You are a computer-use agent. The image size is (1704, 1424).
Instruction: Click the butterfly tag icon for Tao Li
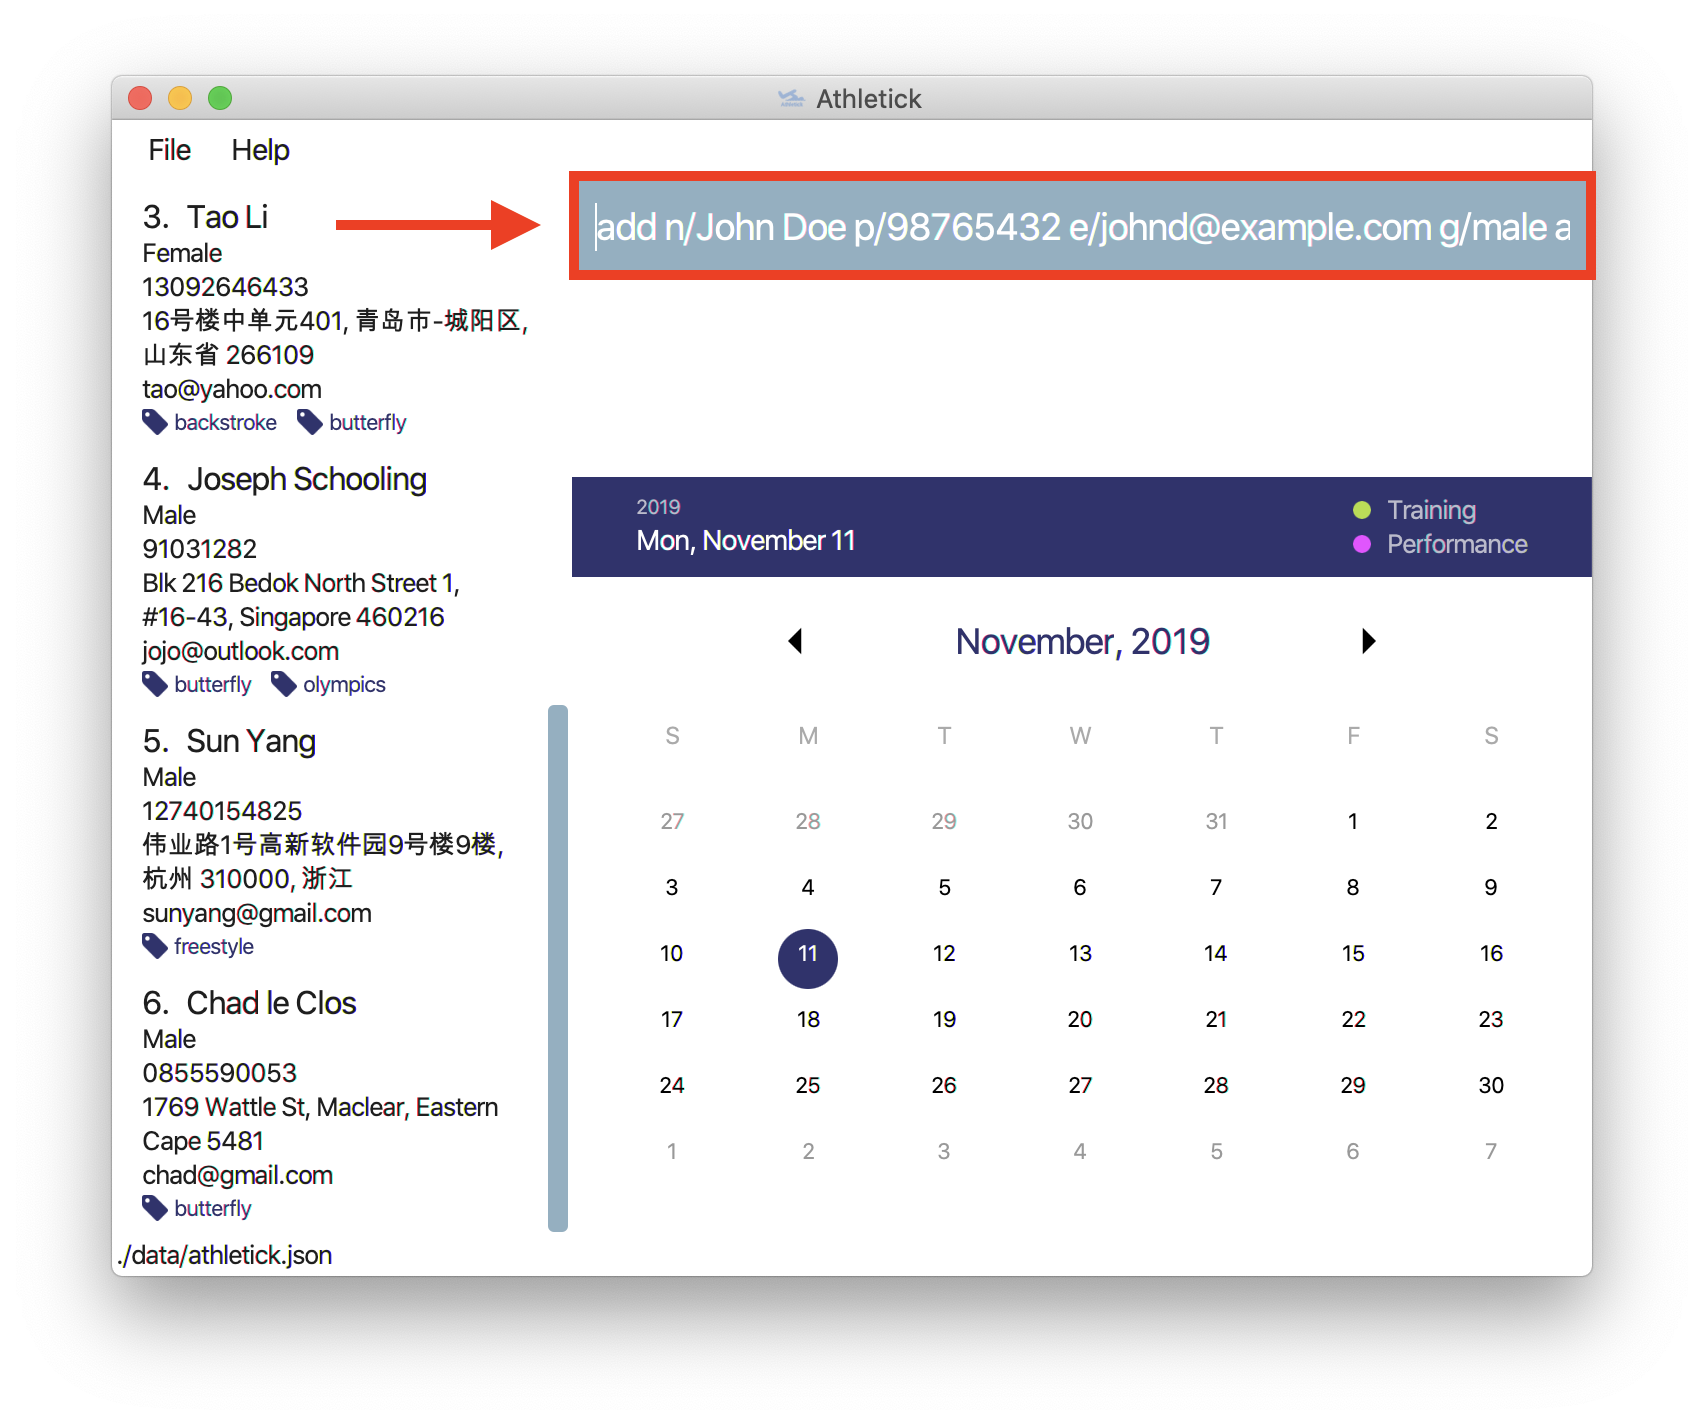310,422
